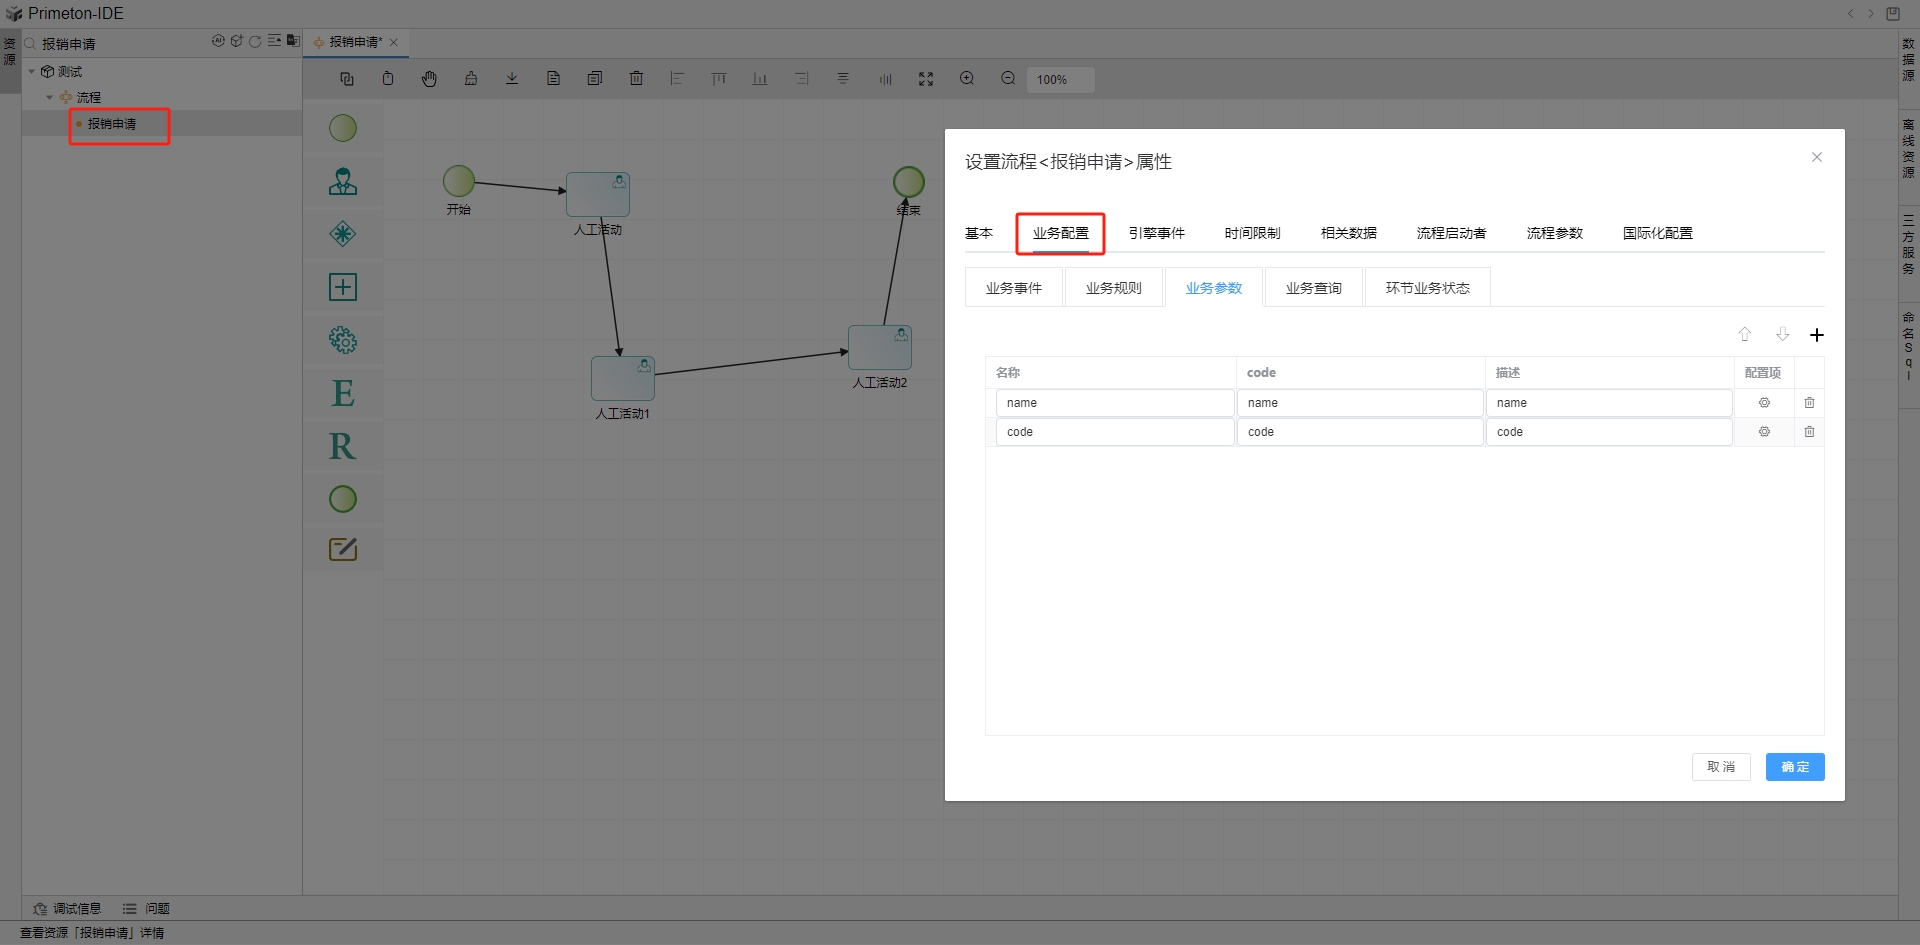This screenshot has width=1920, height=945.
Task: Collapse the 流程 folder arrow
Action: coord(50,98)
